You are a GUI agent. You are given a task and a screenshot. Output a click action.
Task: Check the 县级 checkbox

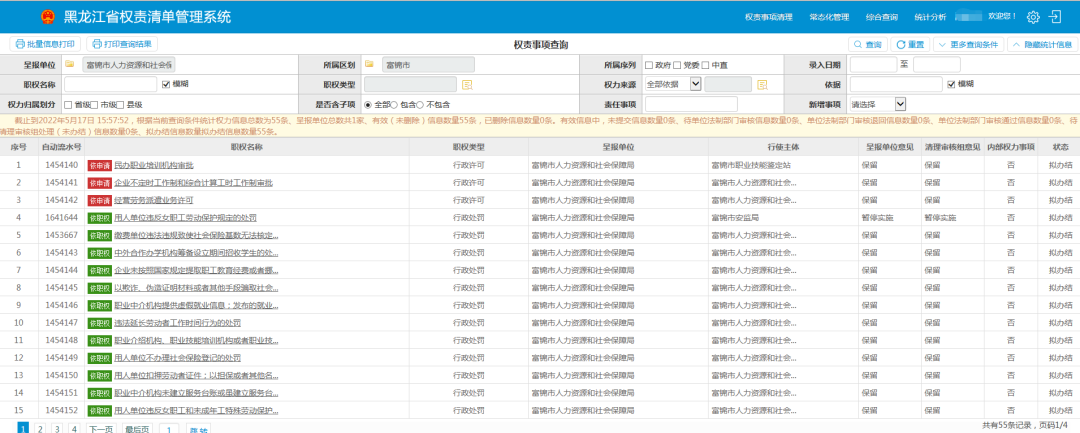pyautogui.click(x=121, y=105)
